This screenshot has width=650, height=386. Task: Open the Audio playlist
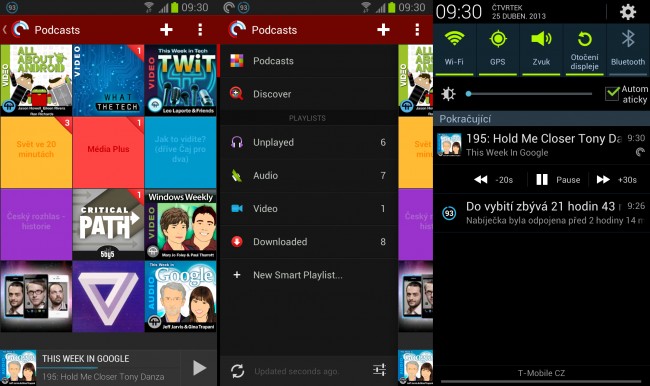pos(309,175)
